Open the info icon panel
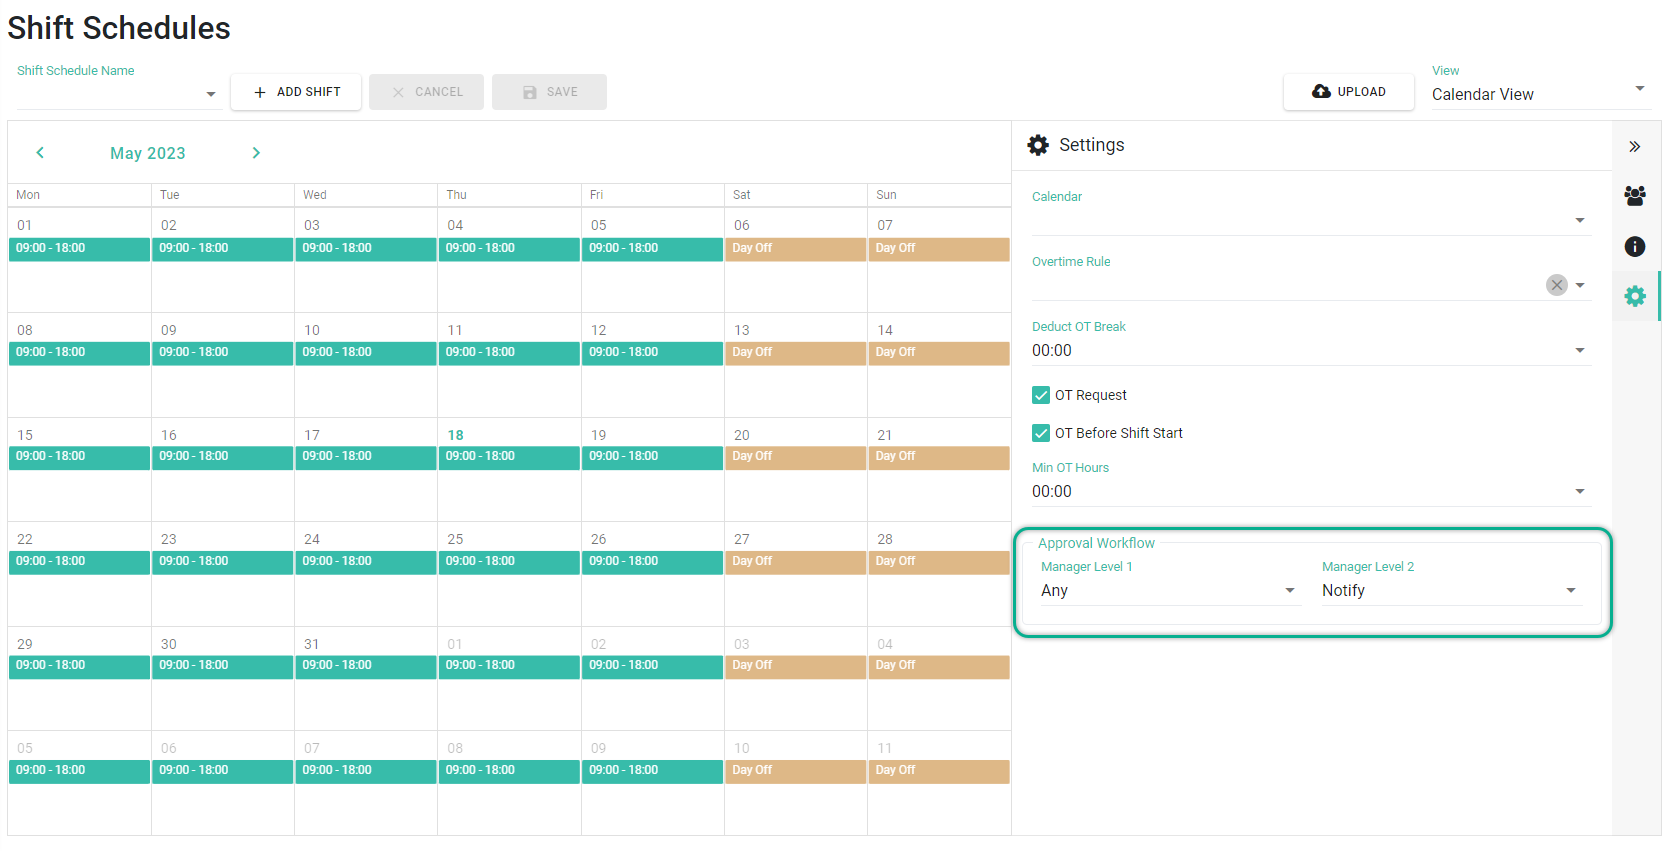Image resolution: width=1677 pixels, height=851 pixels. pos(1635,246)
